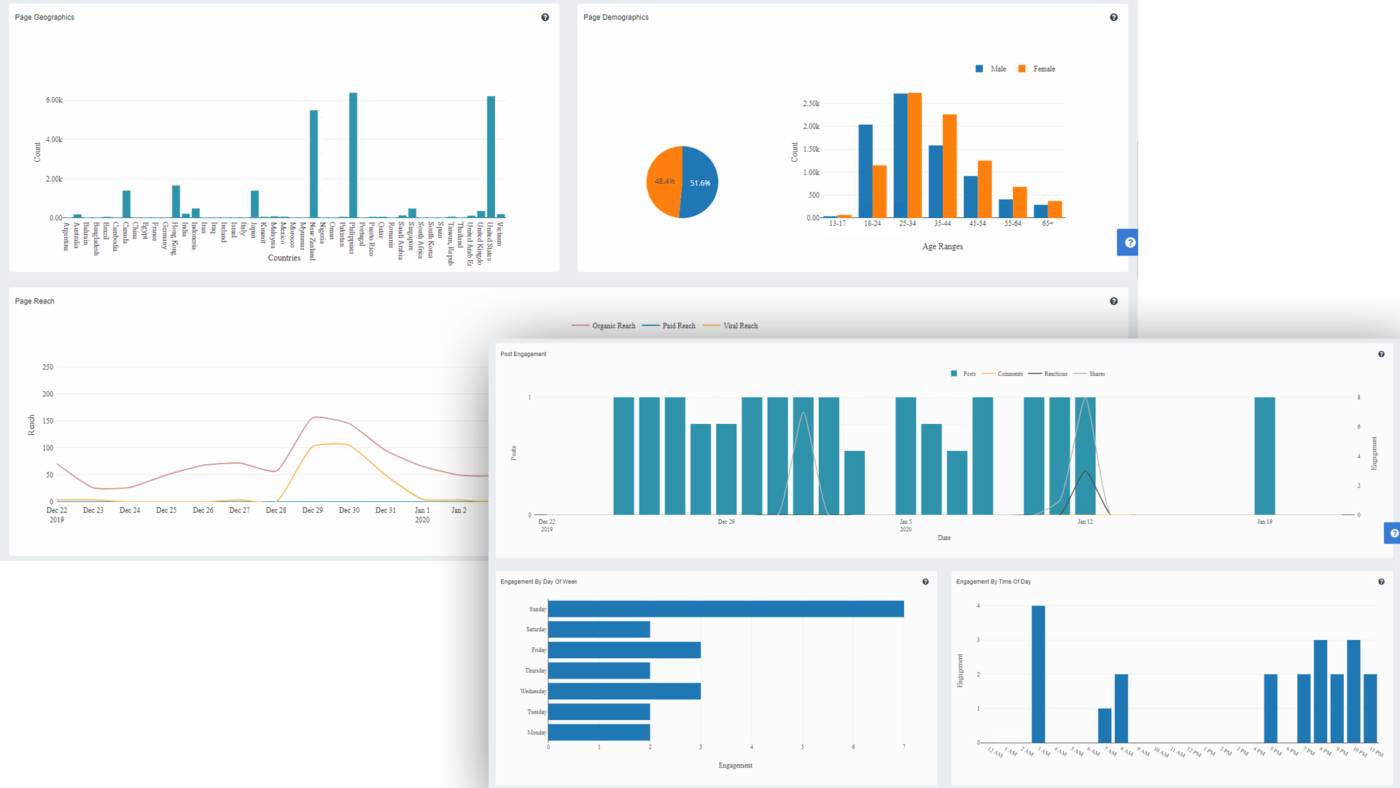Select the 51.6% blue pie slice
Screen dimensions: 1400x788
point(700,182)
